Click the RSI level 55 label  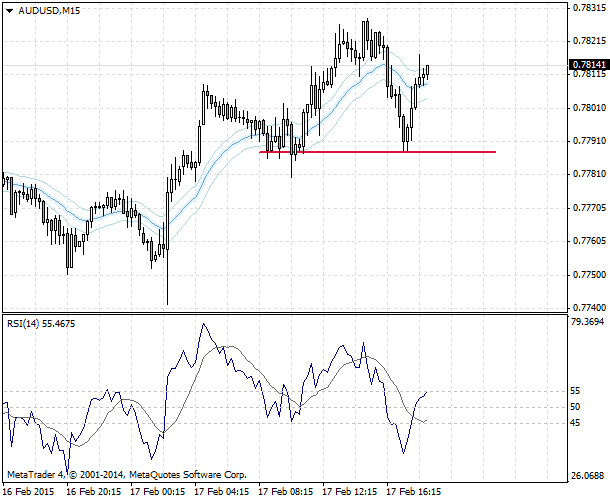pyautogui.click(x=575, y=391)
